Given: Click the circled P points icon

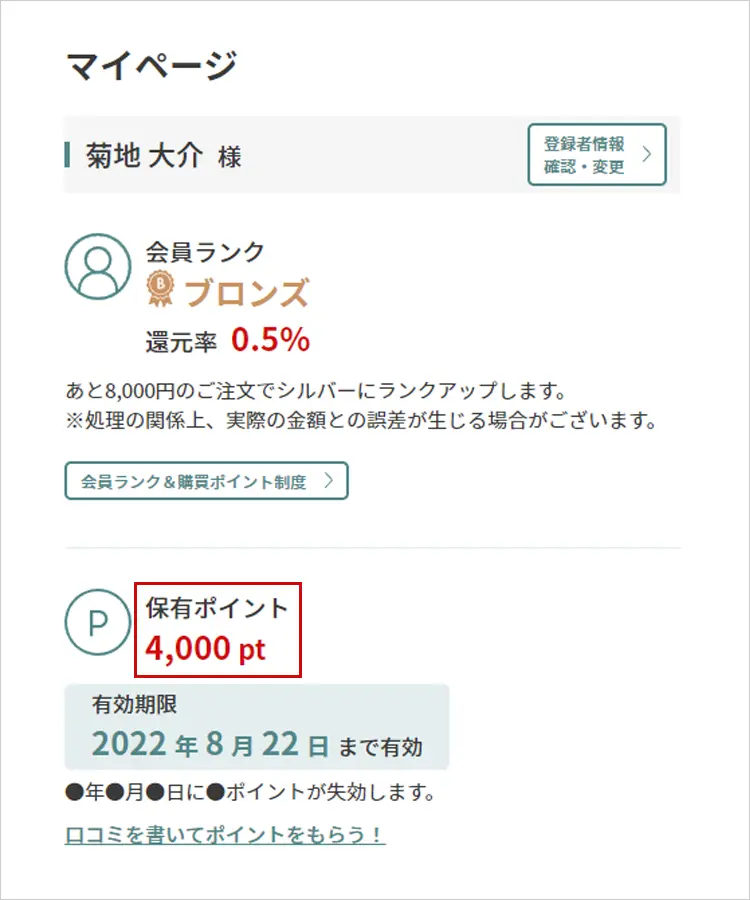Looking at the screenshot, I should [97, 622].
